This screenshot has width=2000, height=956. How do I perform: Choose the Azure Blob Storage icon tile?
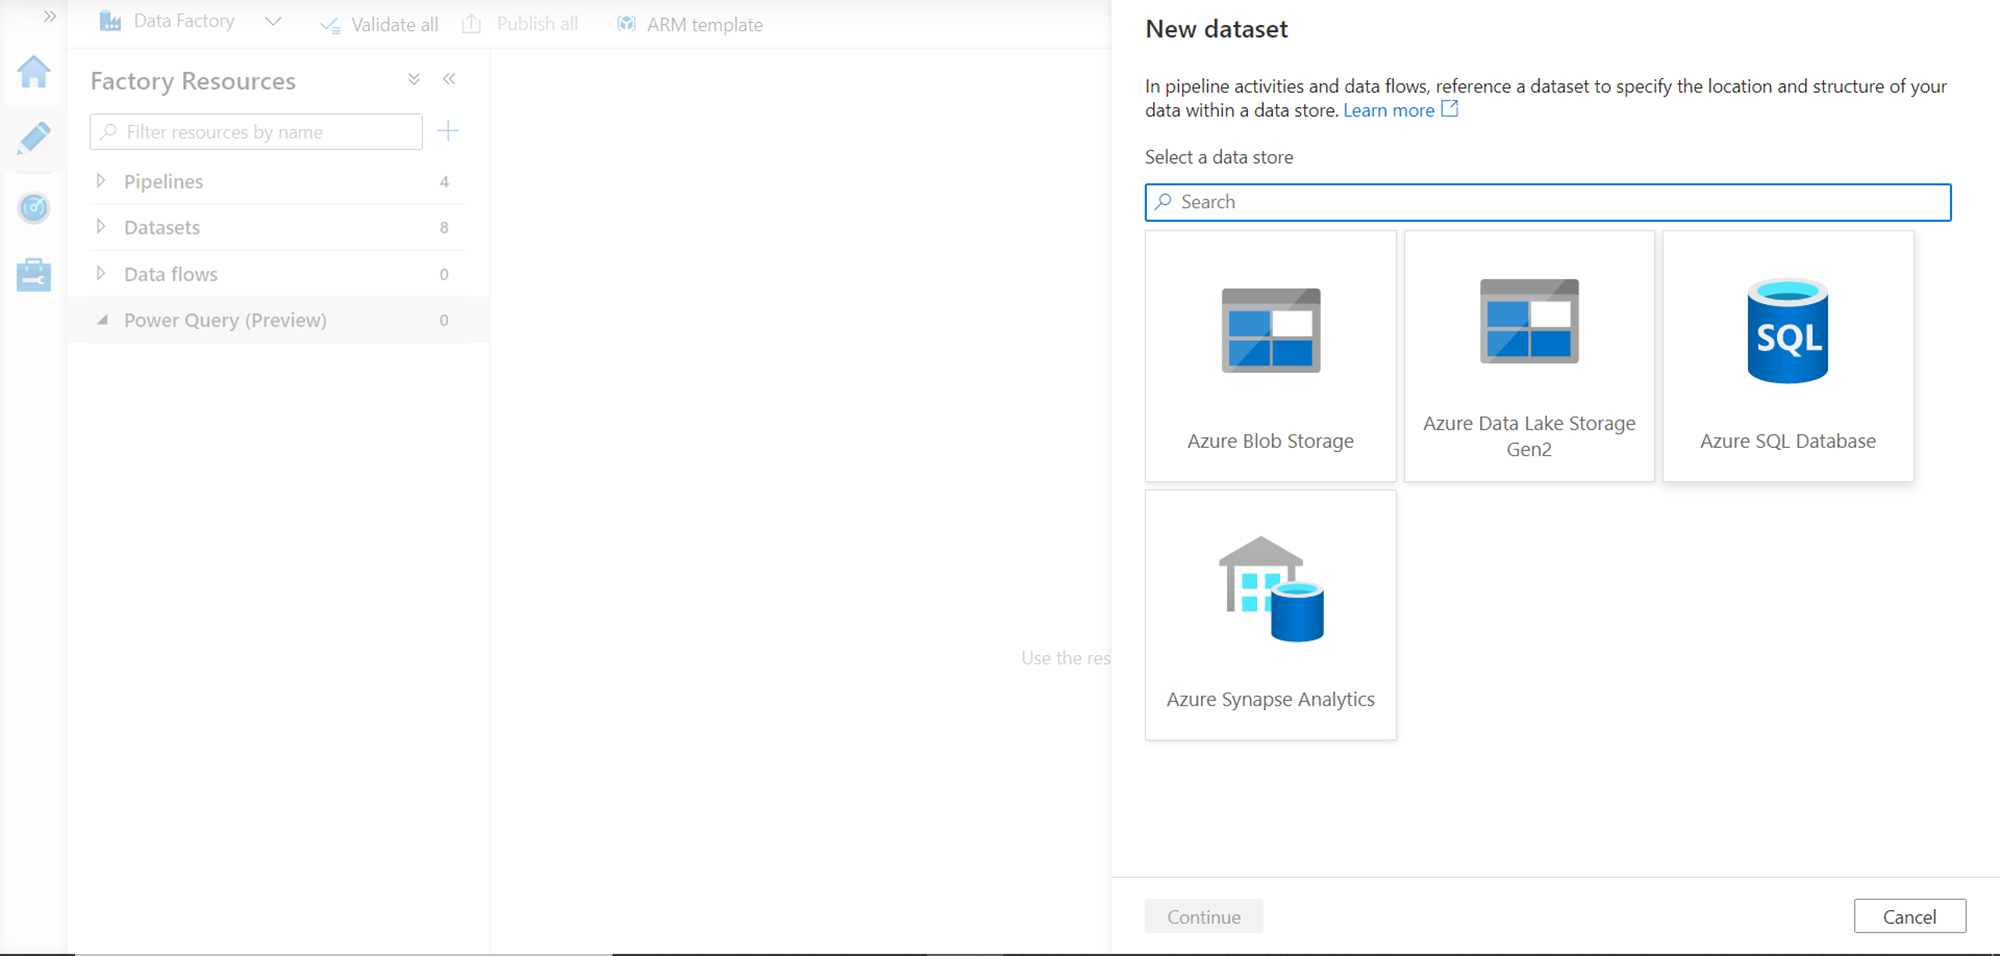point(1271,331)
